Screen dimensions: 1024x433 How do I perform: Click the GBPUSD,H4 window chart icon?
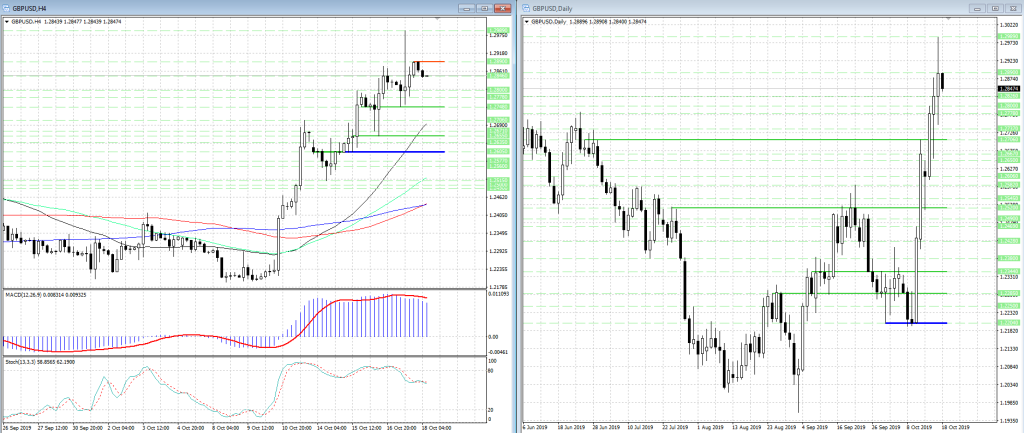point(6,8)
